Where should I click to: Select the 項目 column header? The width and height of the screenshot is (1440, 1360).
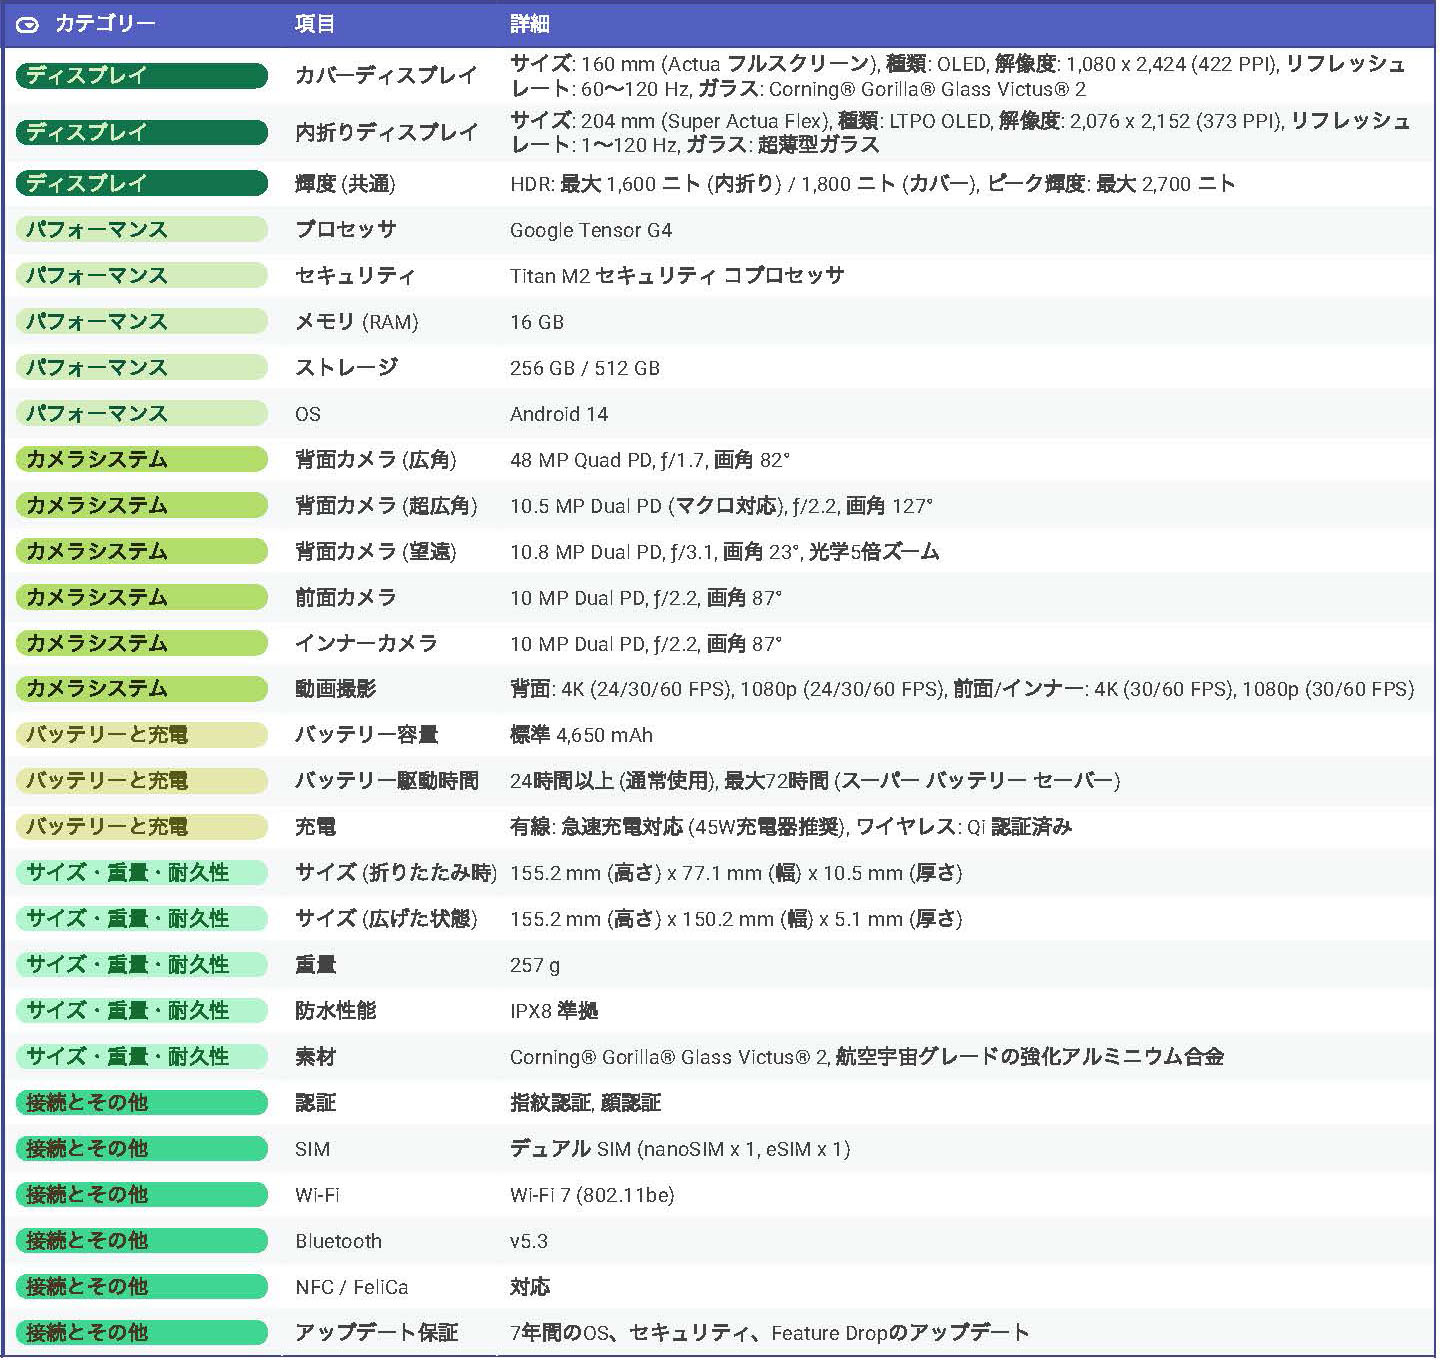pos(315,24)
